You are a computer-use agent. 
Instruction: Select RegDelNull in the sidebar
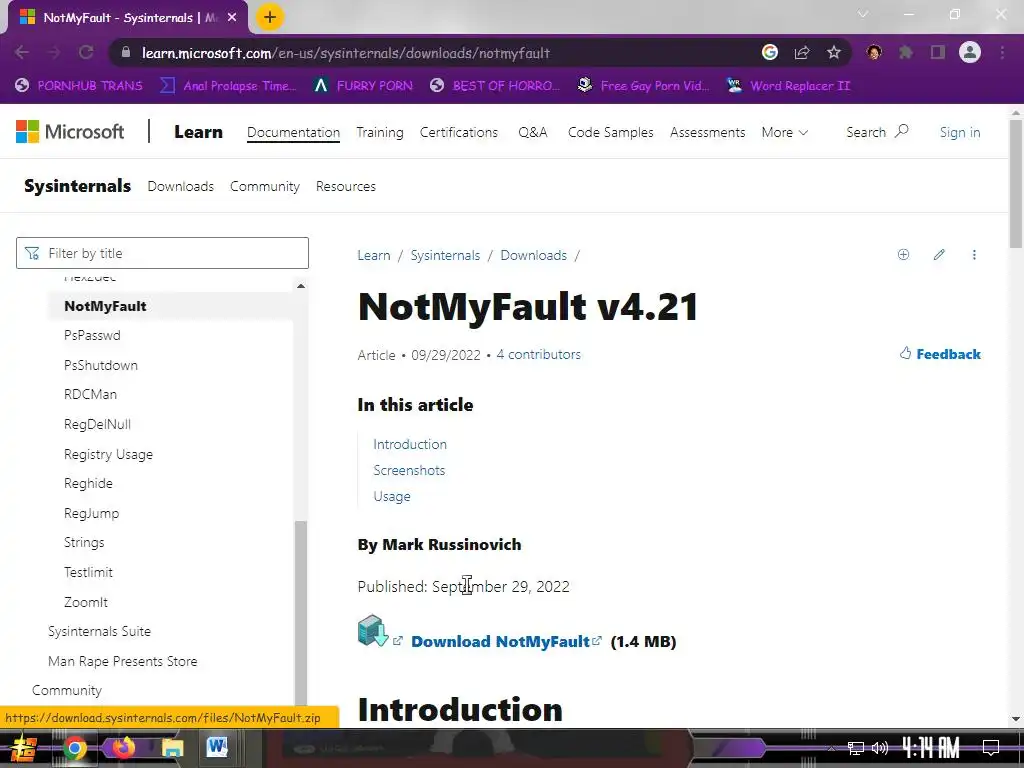pos(97,424)
